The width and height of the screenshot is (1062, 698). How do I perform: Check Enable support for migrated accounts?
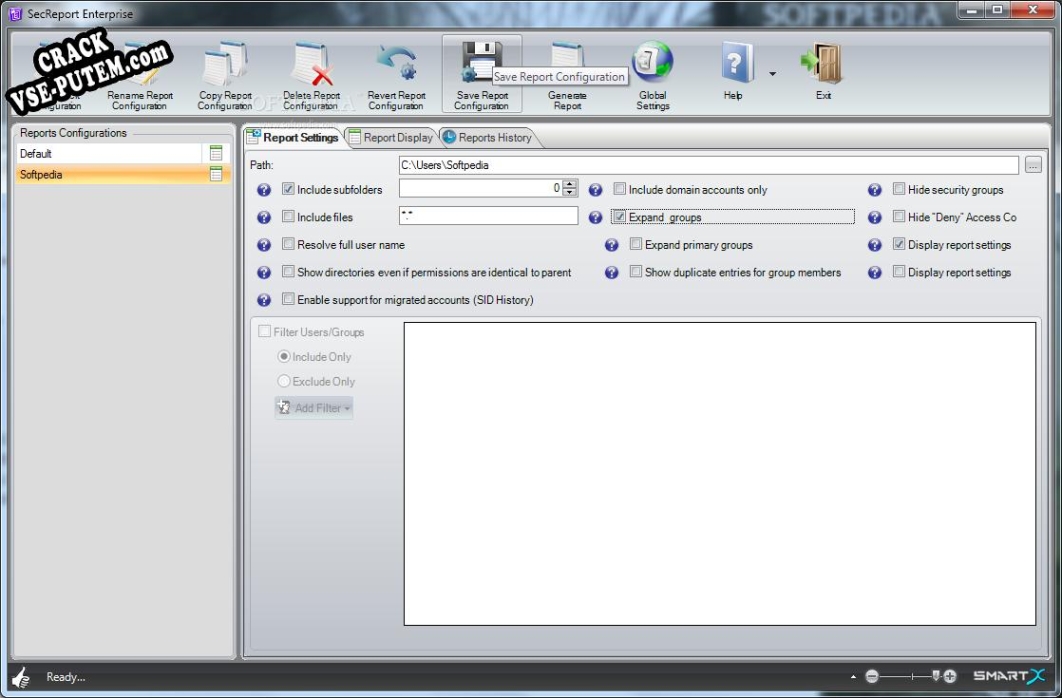(x=289, y=299)
